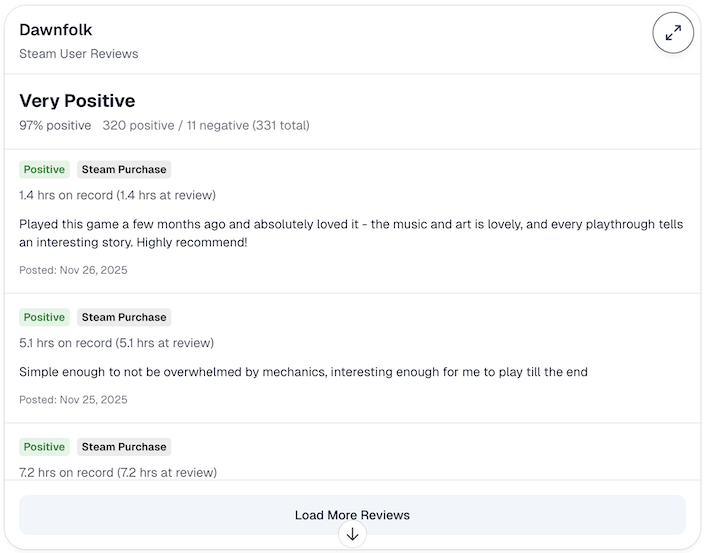
Task: Click the 97% positive statistic
Action: point(55,126)
